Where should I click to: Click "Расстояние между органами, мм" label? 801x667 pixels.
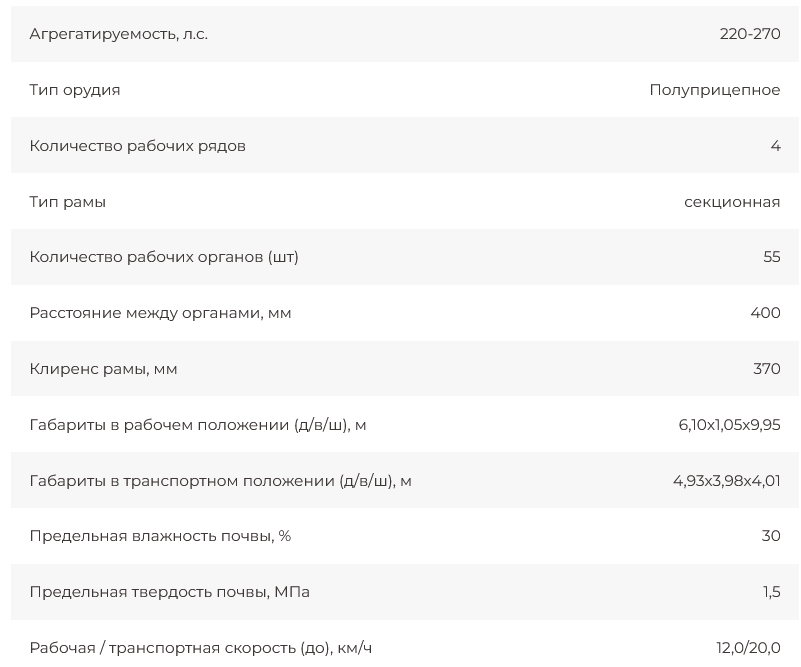[x=160, y=313]
